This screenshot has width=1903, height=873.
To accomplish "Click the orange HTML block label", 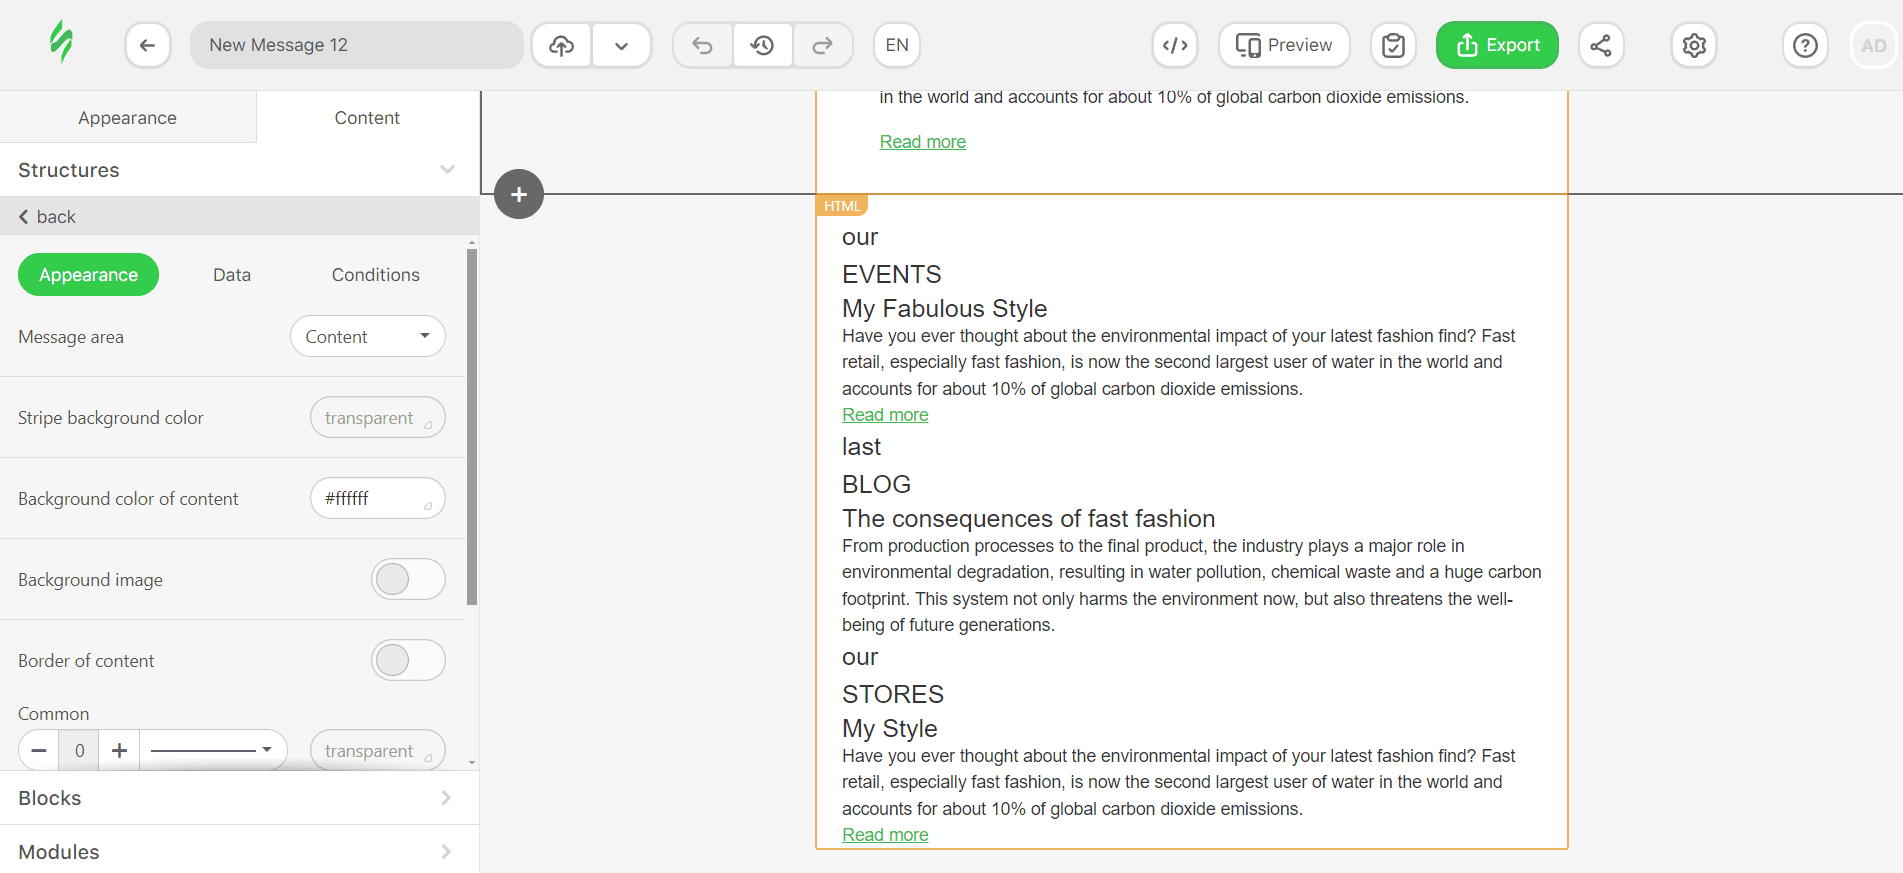I will click(x=842, y=206).
